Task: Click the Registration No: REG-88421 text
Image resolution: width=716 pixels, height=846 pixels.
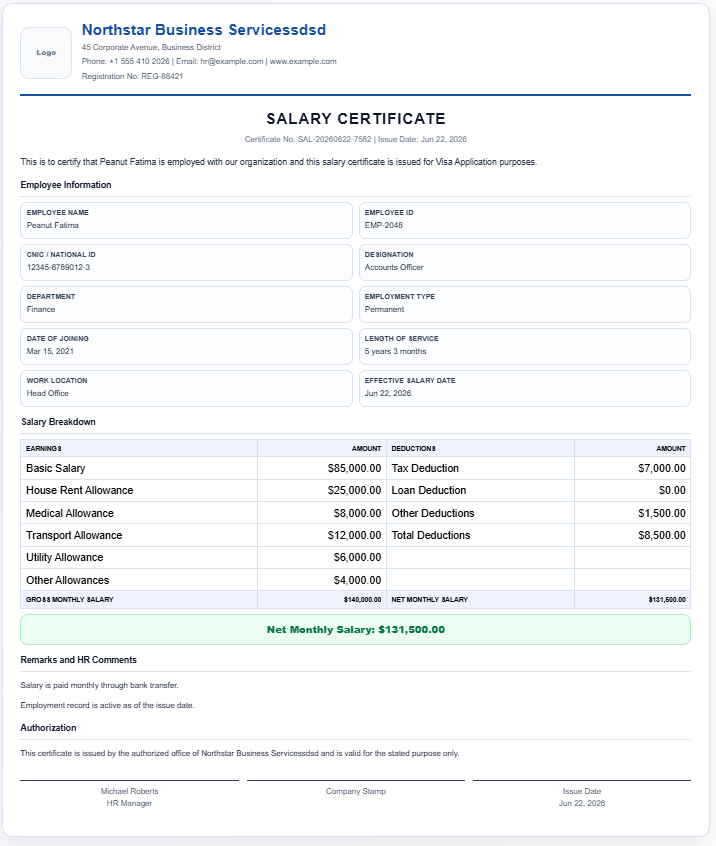Action: 132,76
